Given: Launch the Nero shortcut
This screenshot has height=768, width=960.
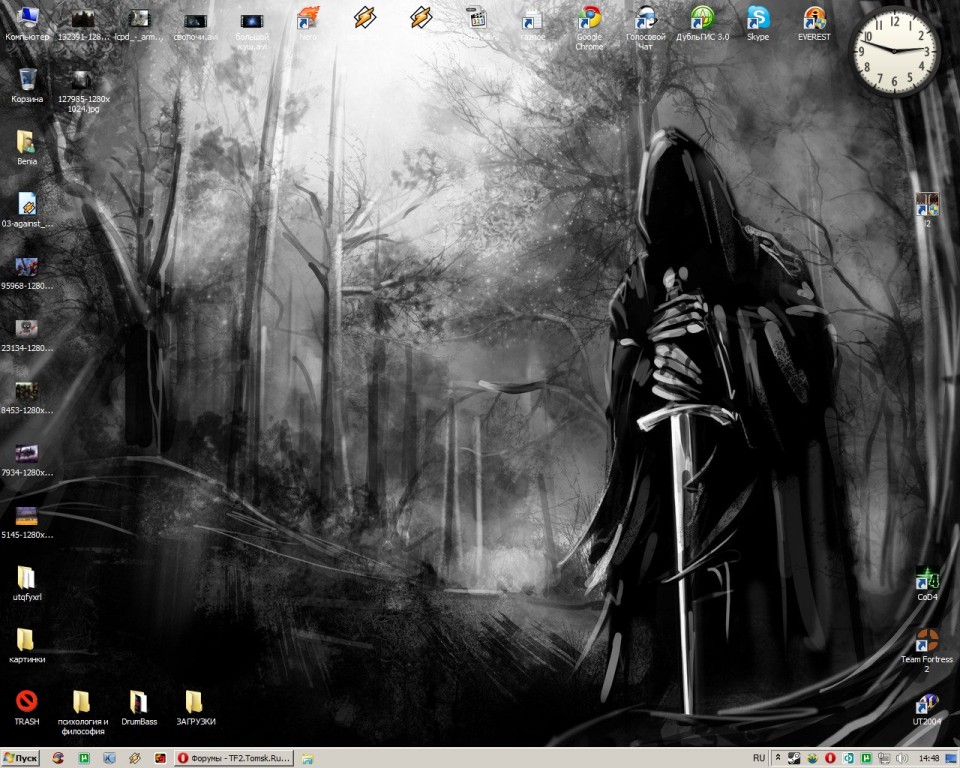Looking at the screenshot, I should pos(308,23).
